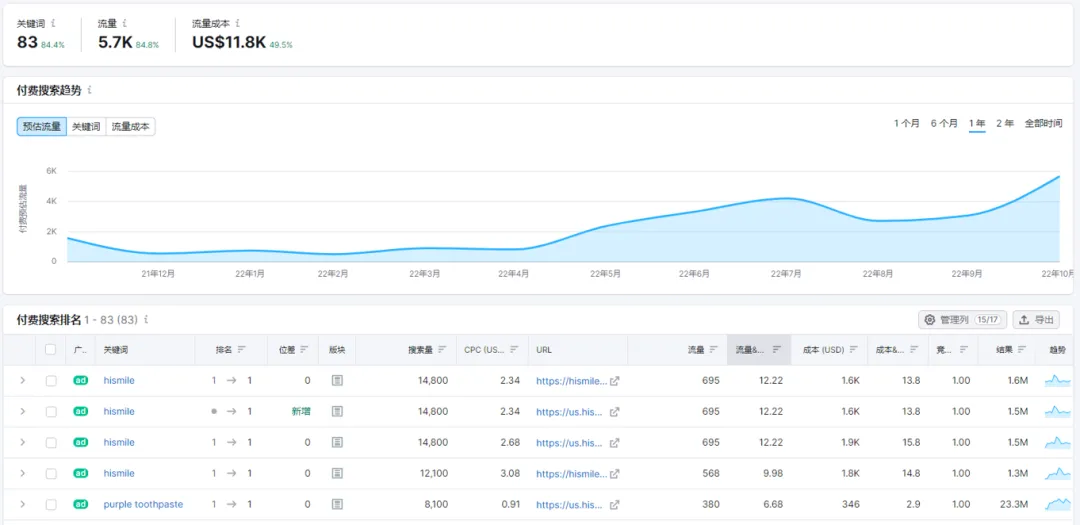Check the box for 2.68 CPC hismile row
The width and height of the screenshot is (1080, 525).
[51, 442]
